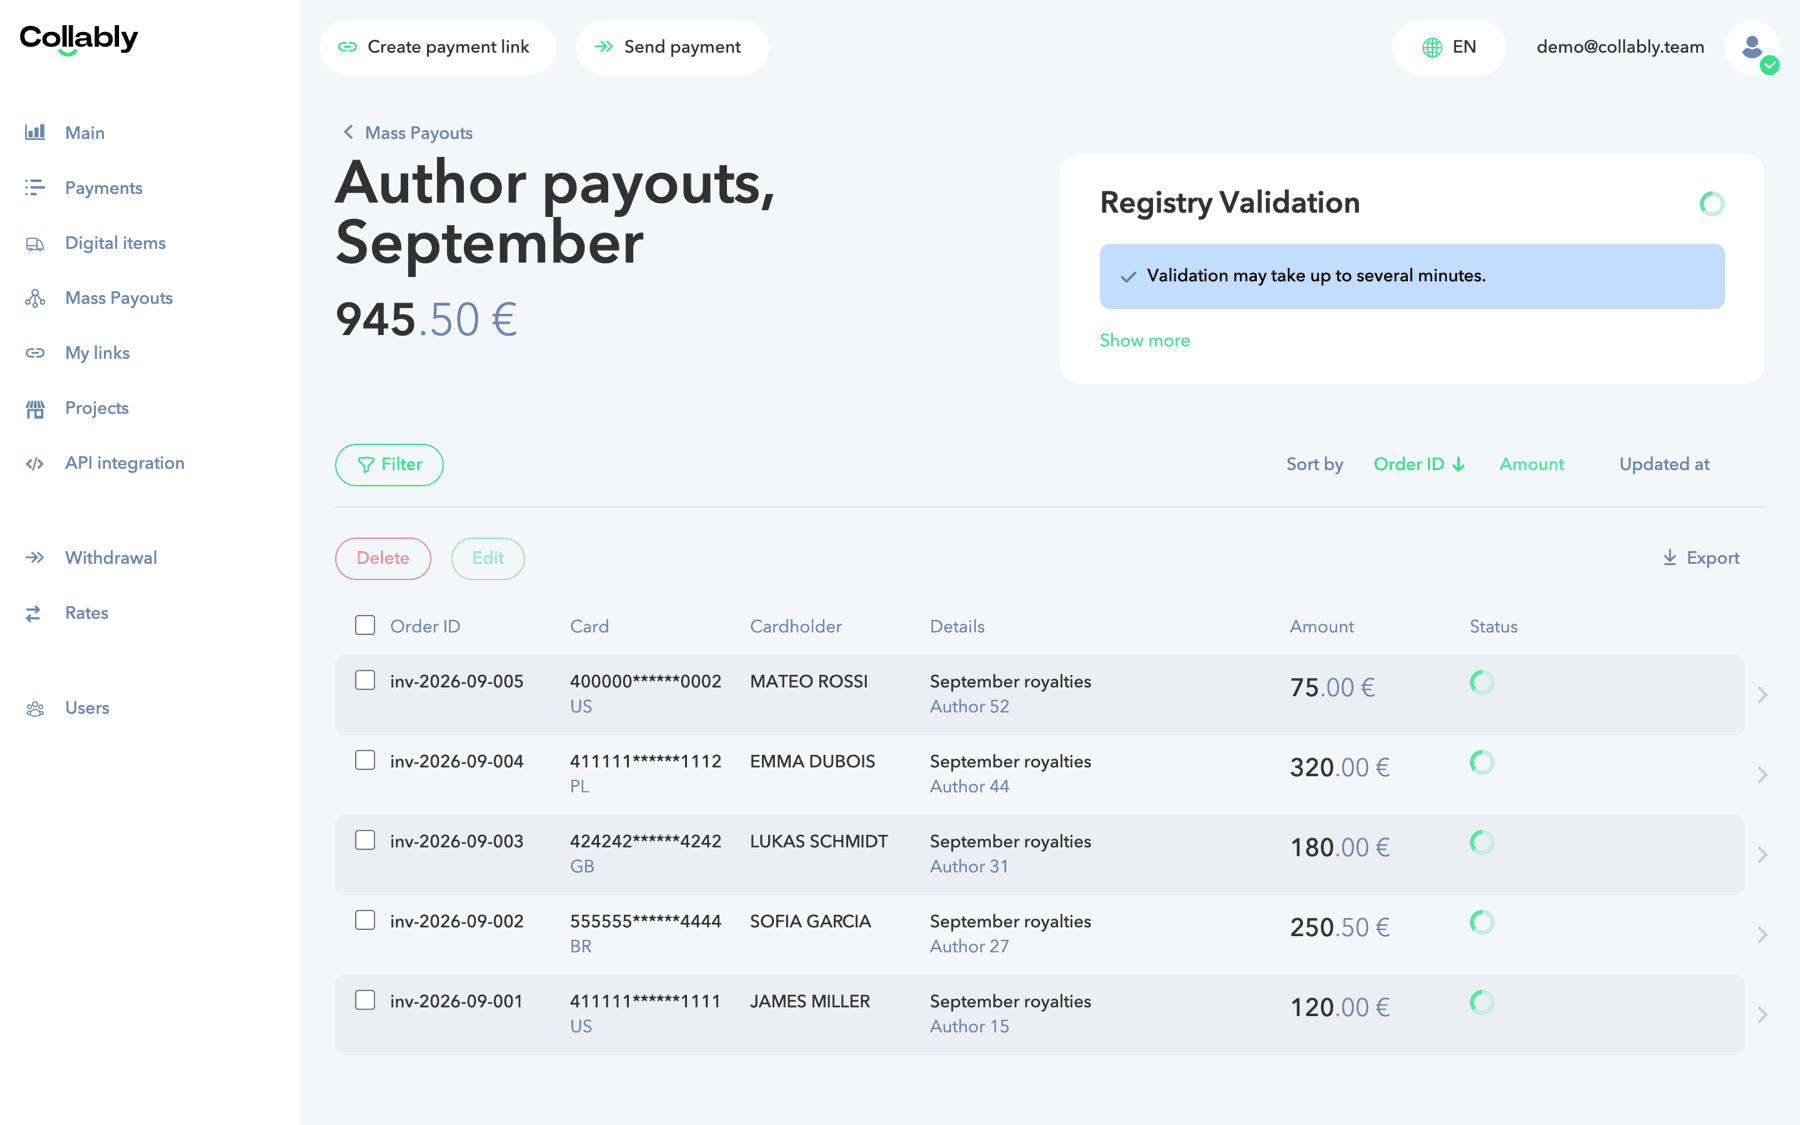The height and width of the screenshot is (1125, 1800).
Task: Click the demo@collably.team account email
Action: click(x=1620, y=47)
